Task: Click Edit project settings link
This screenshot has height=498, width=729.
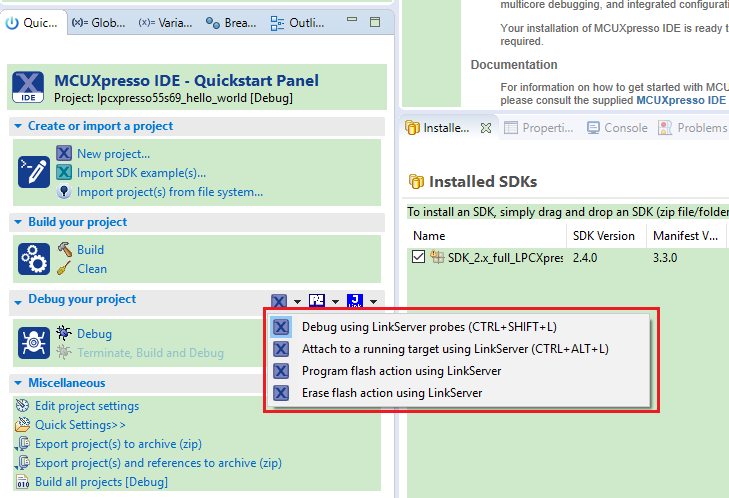Action: (87, 406)
